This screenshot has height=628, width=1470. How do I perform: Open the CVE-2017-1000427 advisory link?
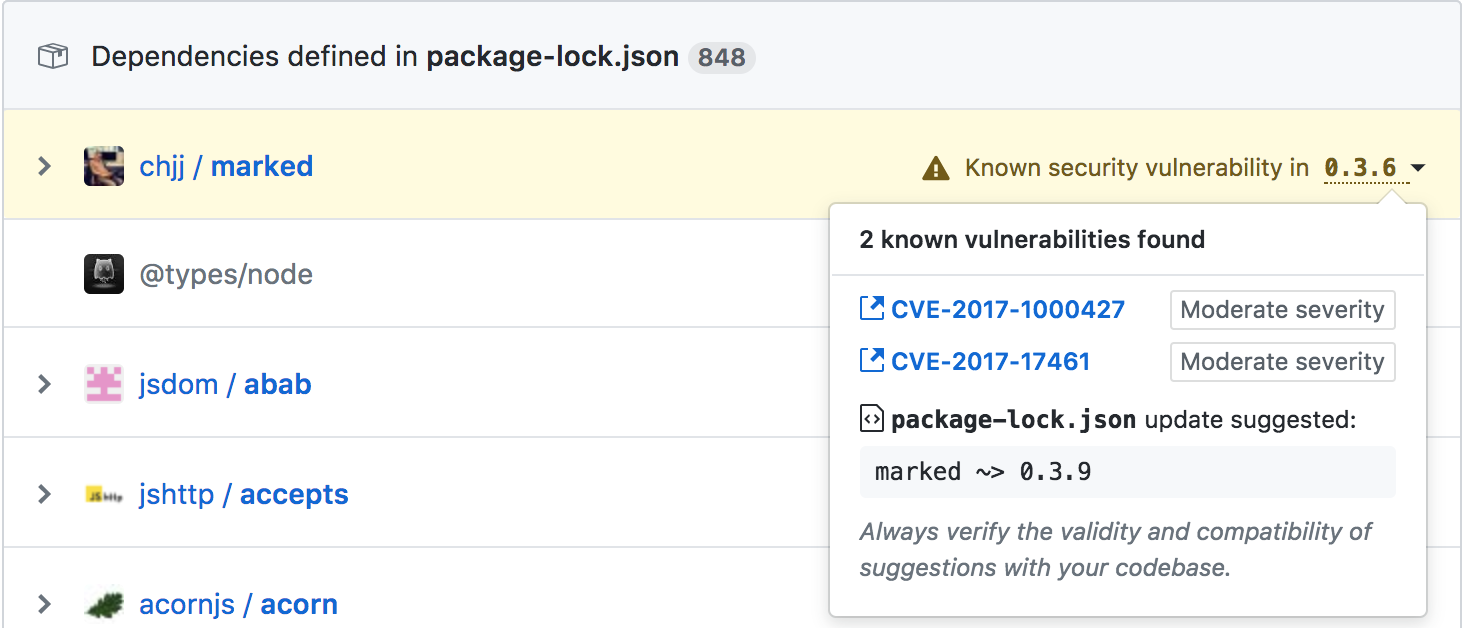click(x=1007, y=309)
